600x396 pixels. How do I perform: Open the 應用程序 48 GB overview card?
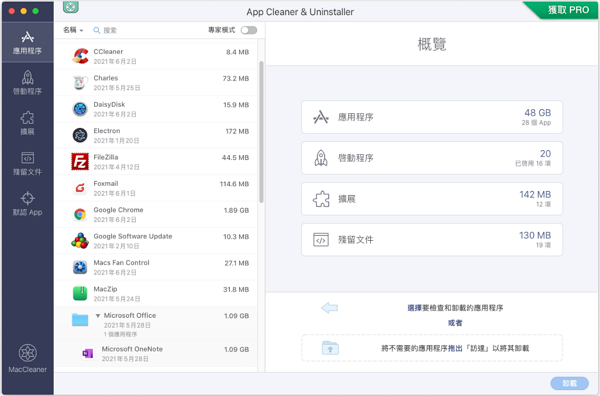coord(432,117)
